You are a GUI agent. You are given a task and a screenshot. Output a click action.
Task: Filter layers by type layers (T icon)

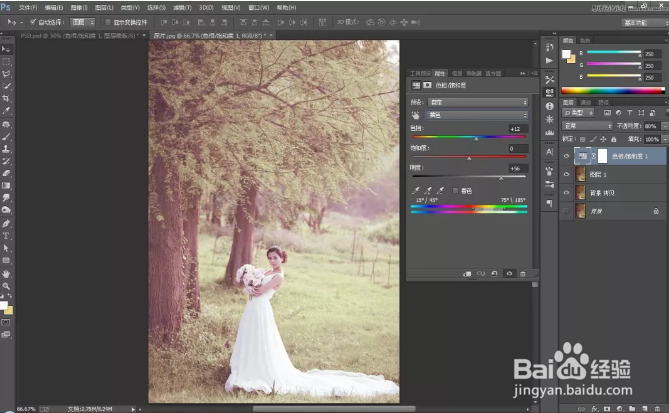pyautogui.click(x=630, y=113)
